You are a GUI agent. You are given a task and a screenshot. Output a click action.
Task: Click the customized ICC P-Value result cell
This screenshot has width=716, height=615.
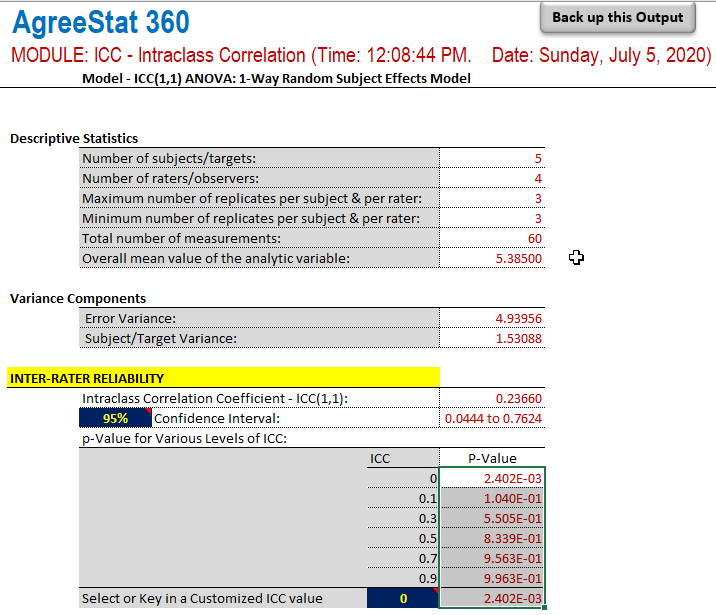(492, 598)
